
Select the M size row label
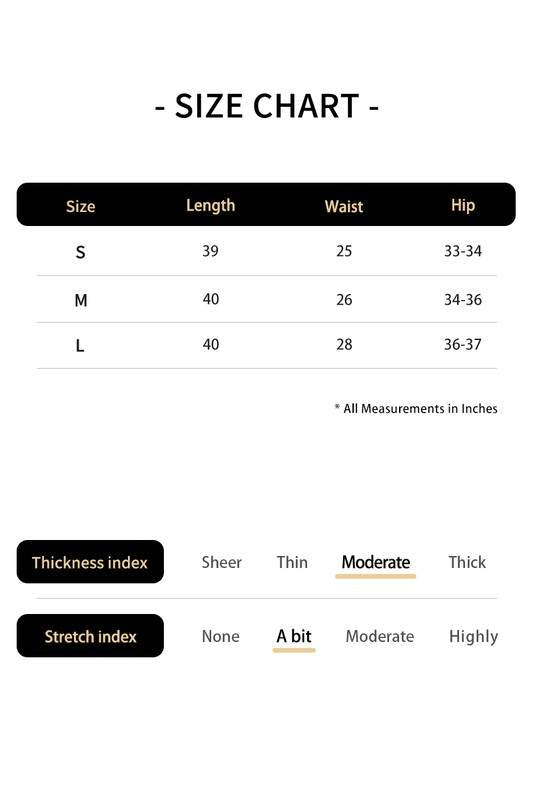[x=81, y=300]
